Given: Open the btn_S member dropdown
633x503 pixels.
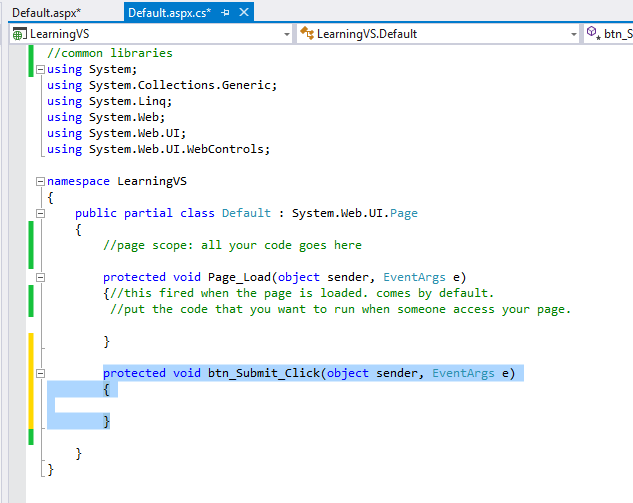Looking at the screenshot, I should pyautogui.click(x=617, y=34).
